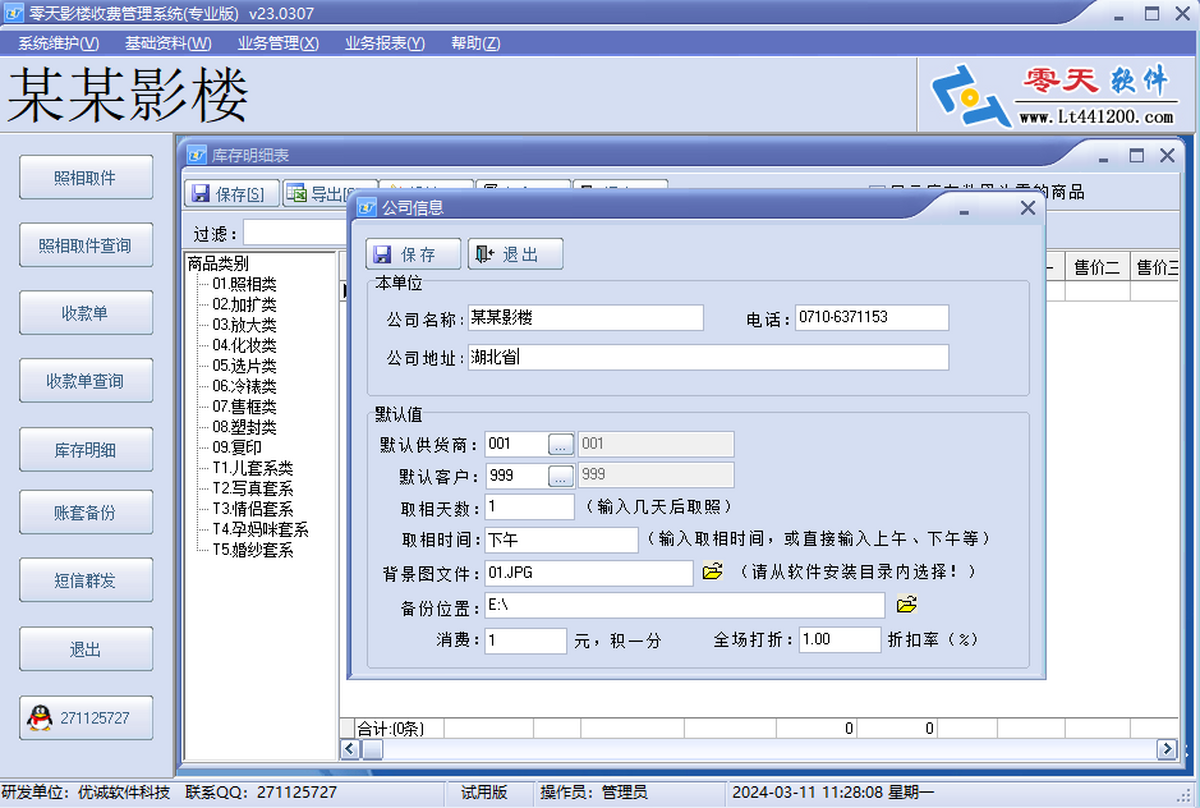Screen dimensions: 1200x808
Task: Select 06.冷裱类 in category tree
Action: [244, 386]
